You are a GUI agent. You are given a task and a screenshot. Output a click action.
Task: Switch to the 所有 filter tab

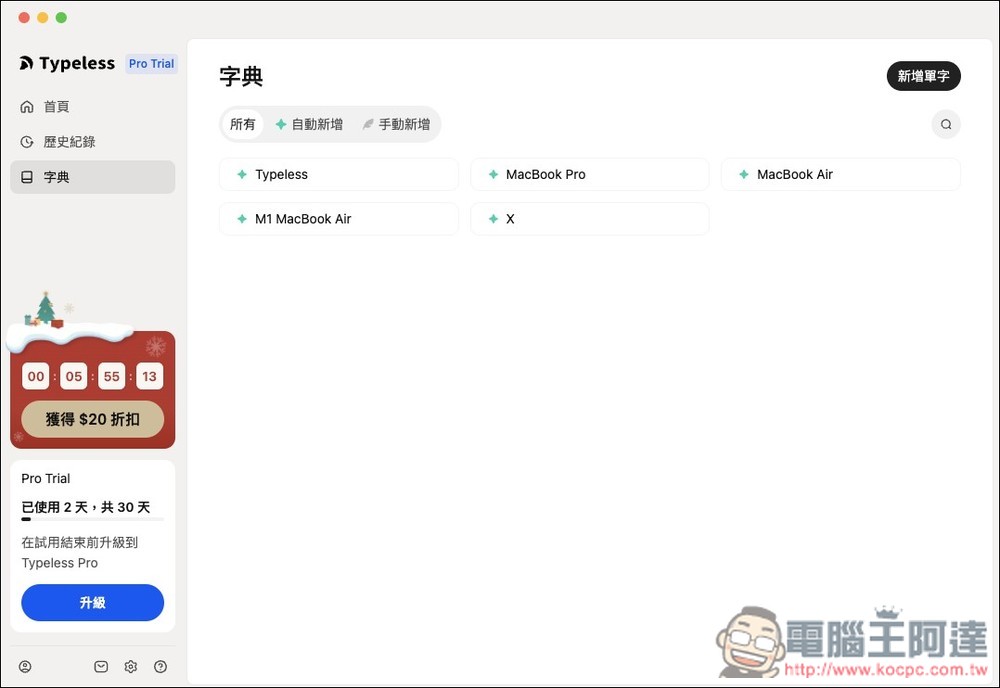point(242,124)
